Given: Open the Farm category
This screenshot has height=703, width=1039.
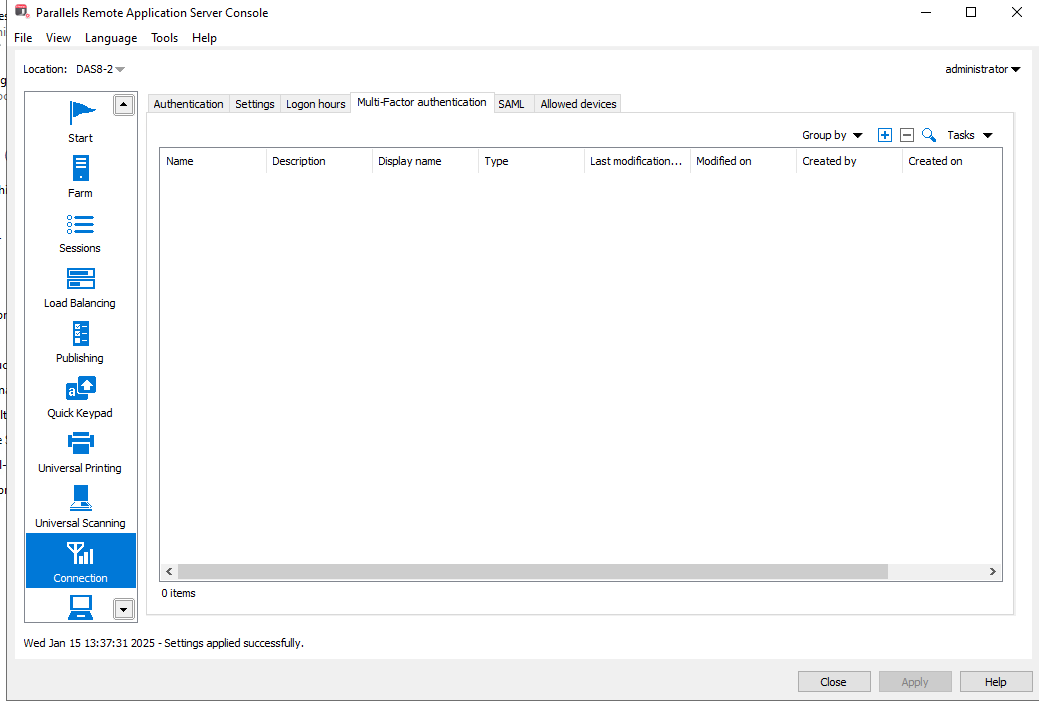Looking at the screenshot, I should click(80, 176).
